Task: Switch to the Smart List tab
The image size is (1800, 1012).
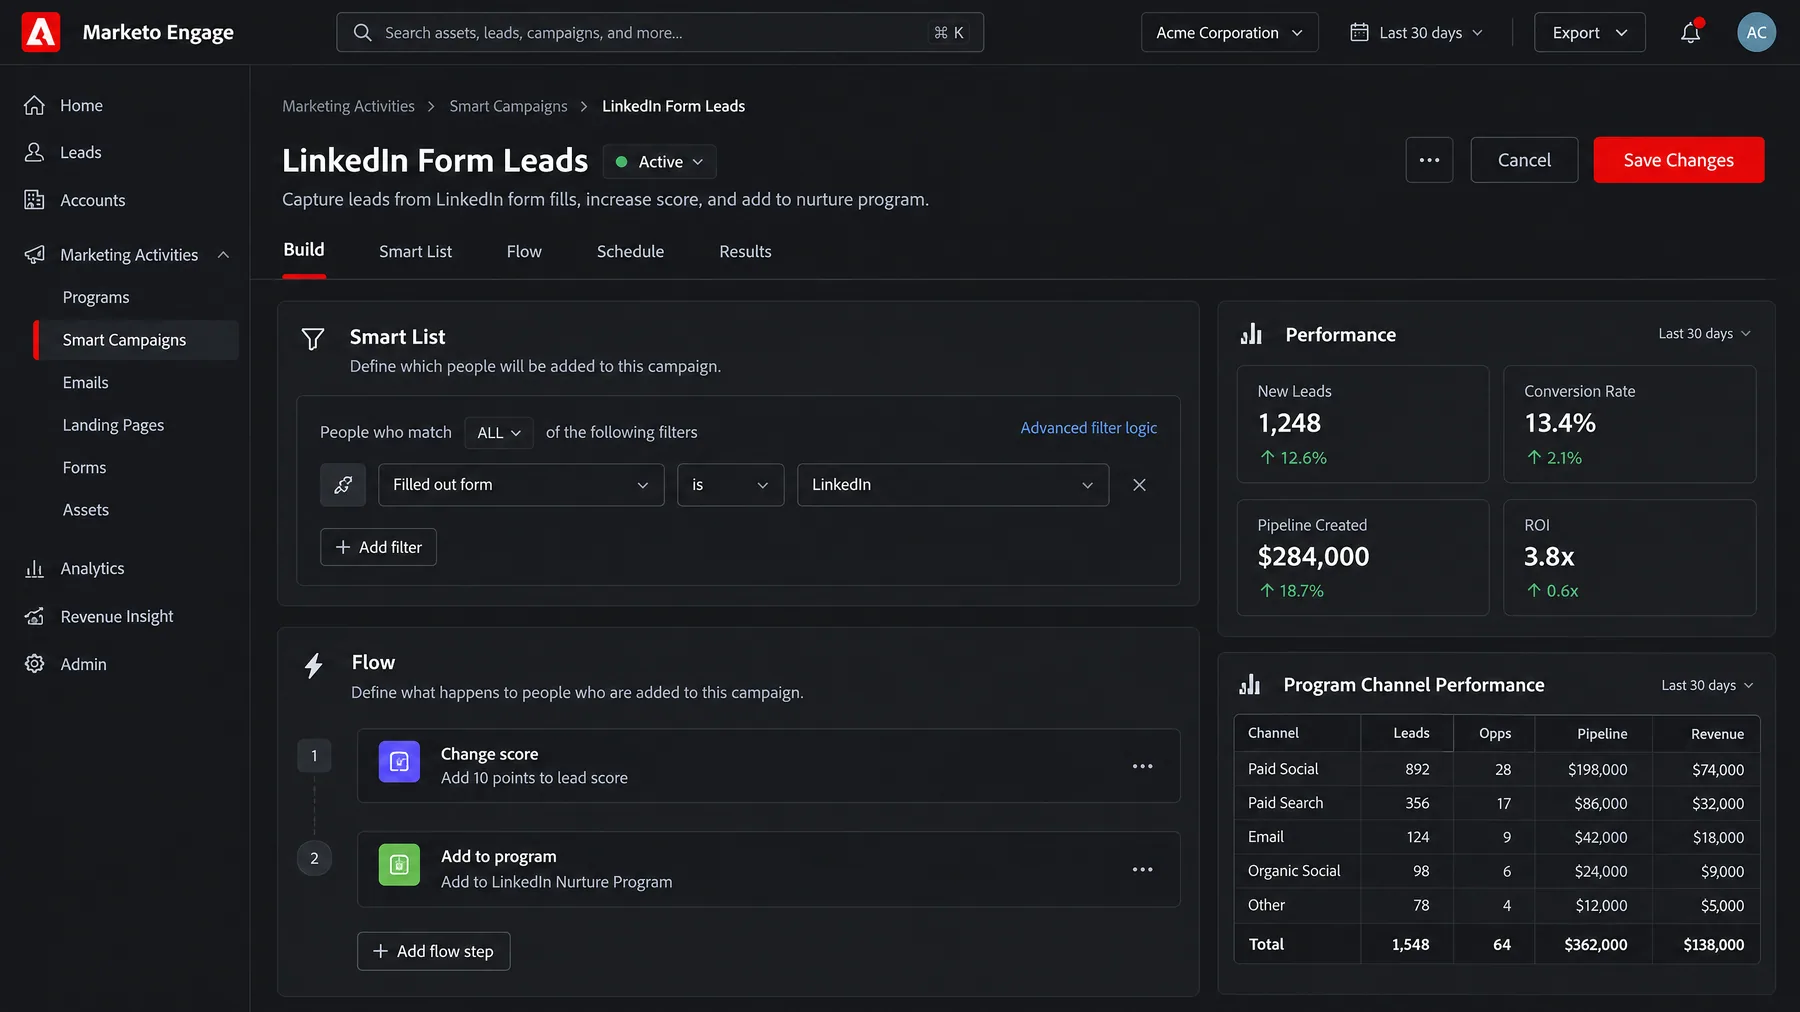Action: pyautogui.click(x=415, y=252)
